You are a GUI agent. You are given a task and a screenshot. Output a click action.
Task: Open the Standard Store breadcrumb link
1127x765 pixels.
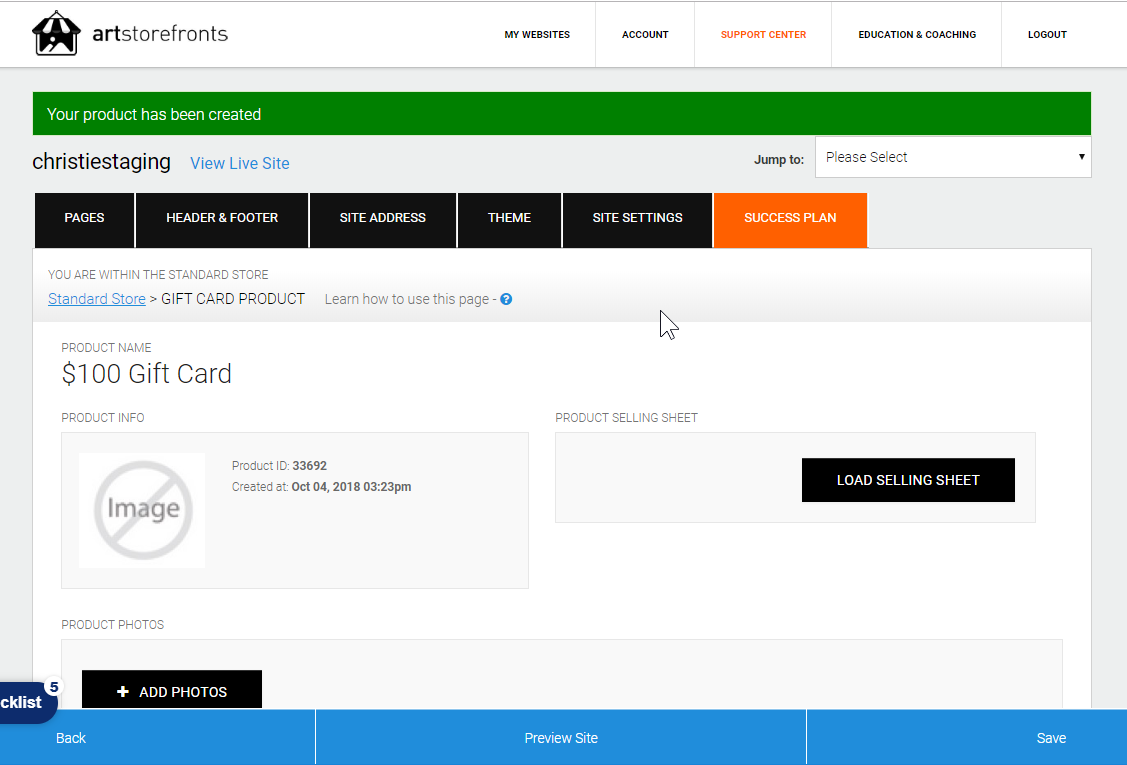96,298
